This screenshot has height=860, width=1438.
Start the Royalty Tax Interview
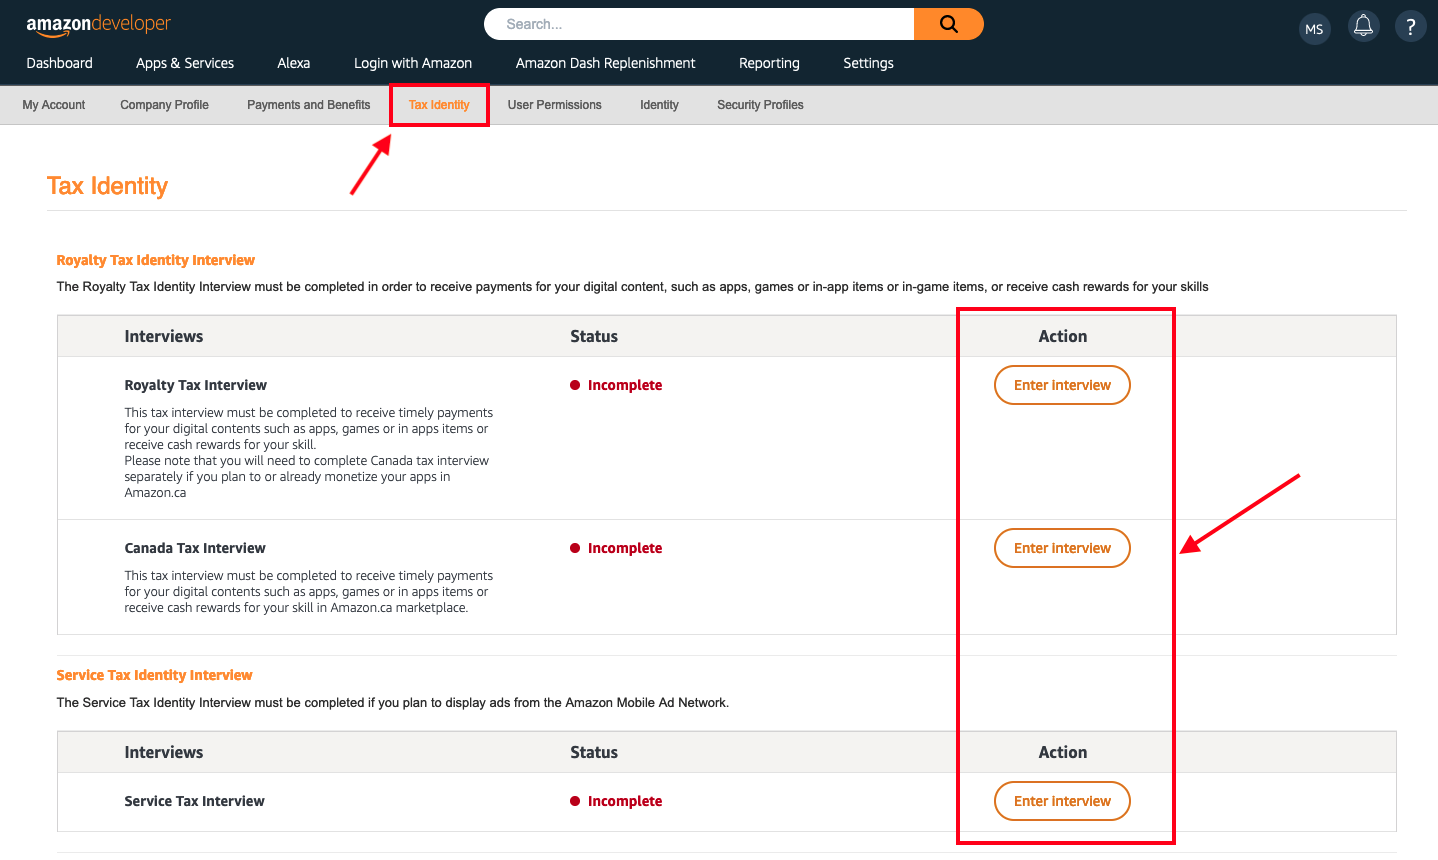tap(1062, 385)
